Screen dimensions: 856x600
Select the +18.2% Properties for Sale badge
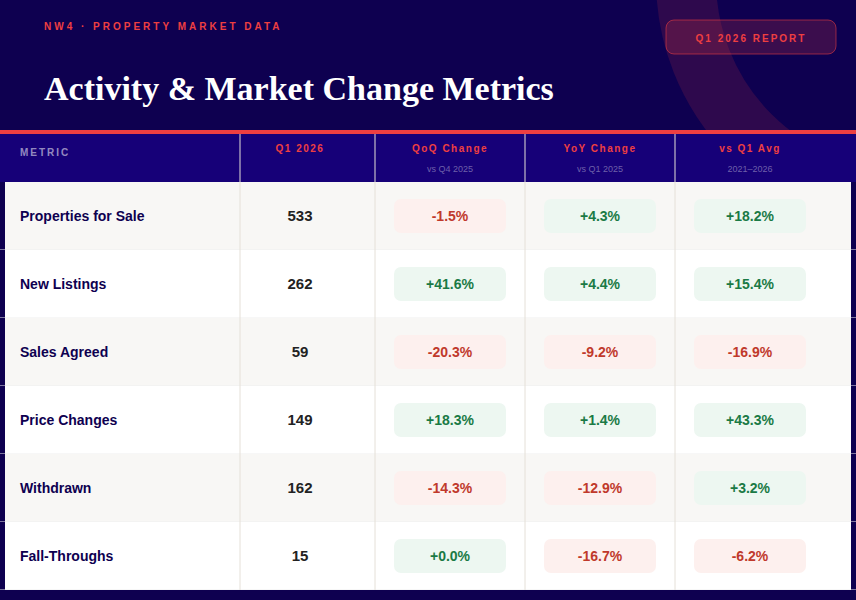750,216
